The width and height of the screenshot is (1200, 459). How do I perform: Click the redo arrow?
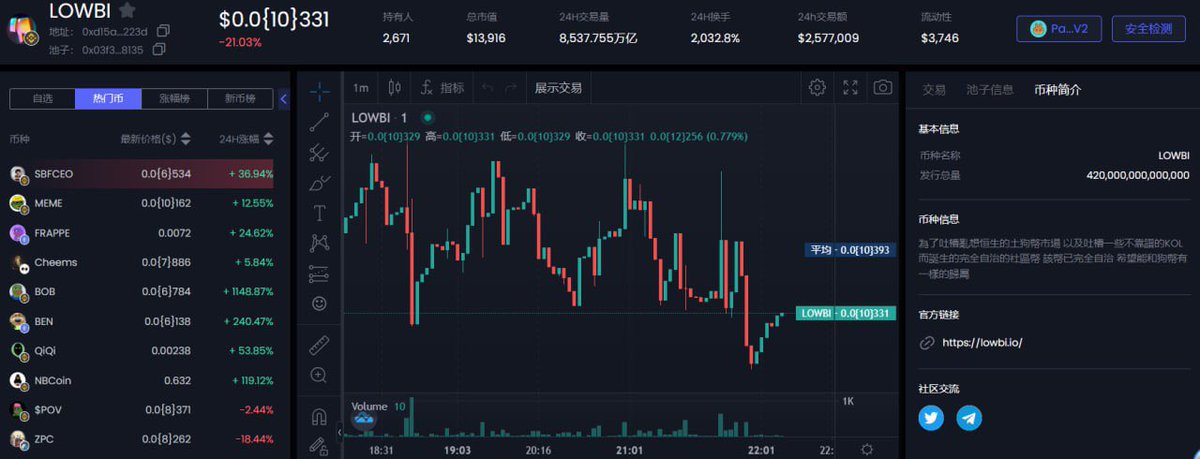[x=511, y=88]
